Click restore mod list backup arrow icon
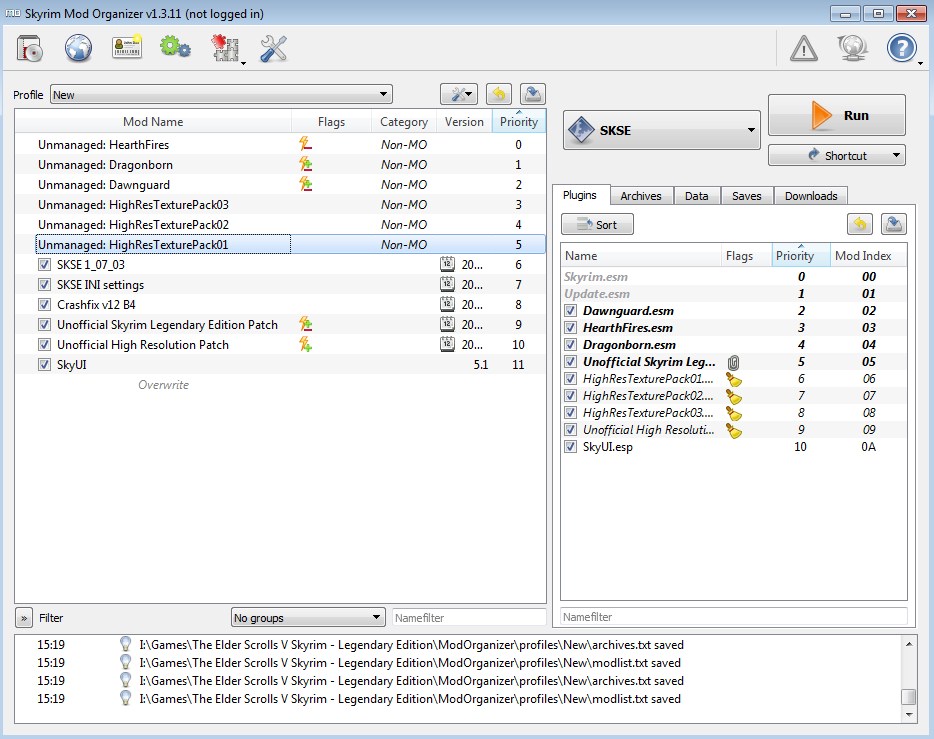 (x=499, y=94)
